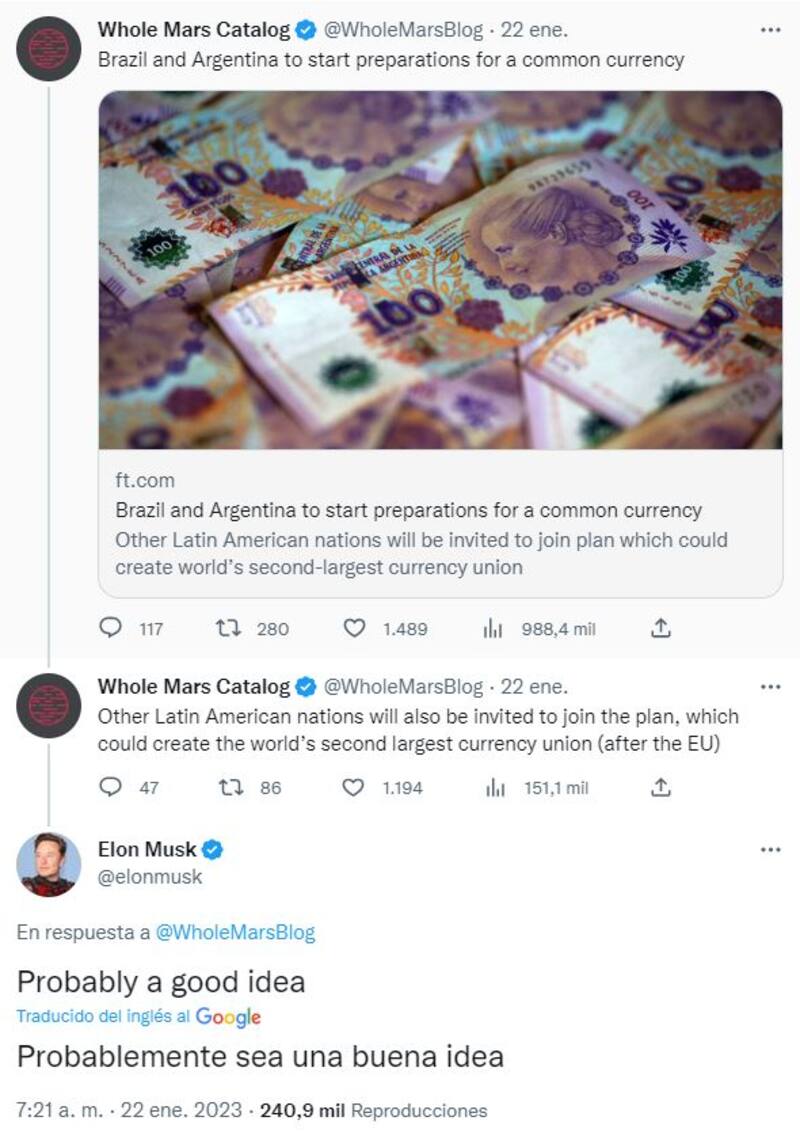
Task: Click the @WholeMarsBlog reply mention link
Action: click(x=236, y=933)
